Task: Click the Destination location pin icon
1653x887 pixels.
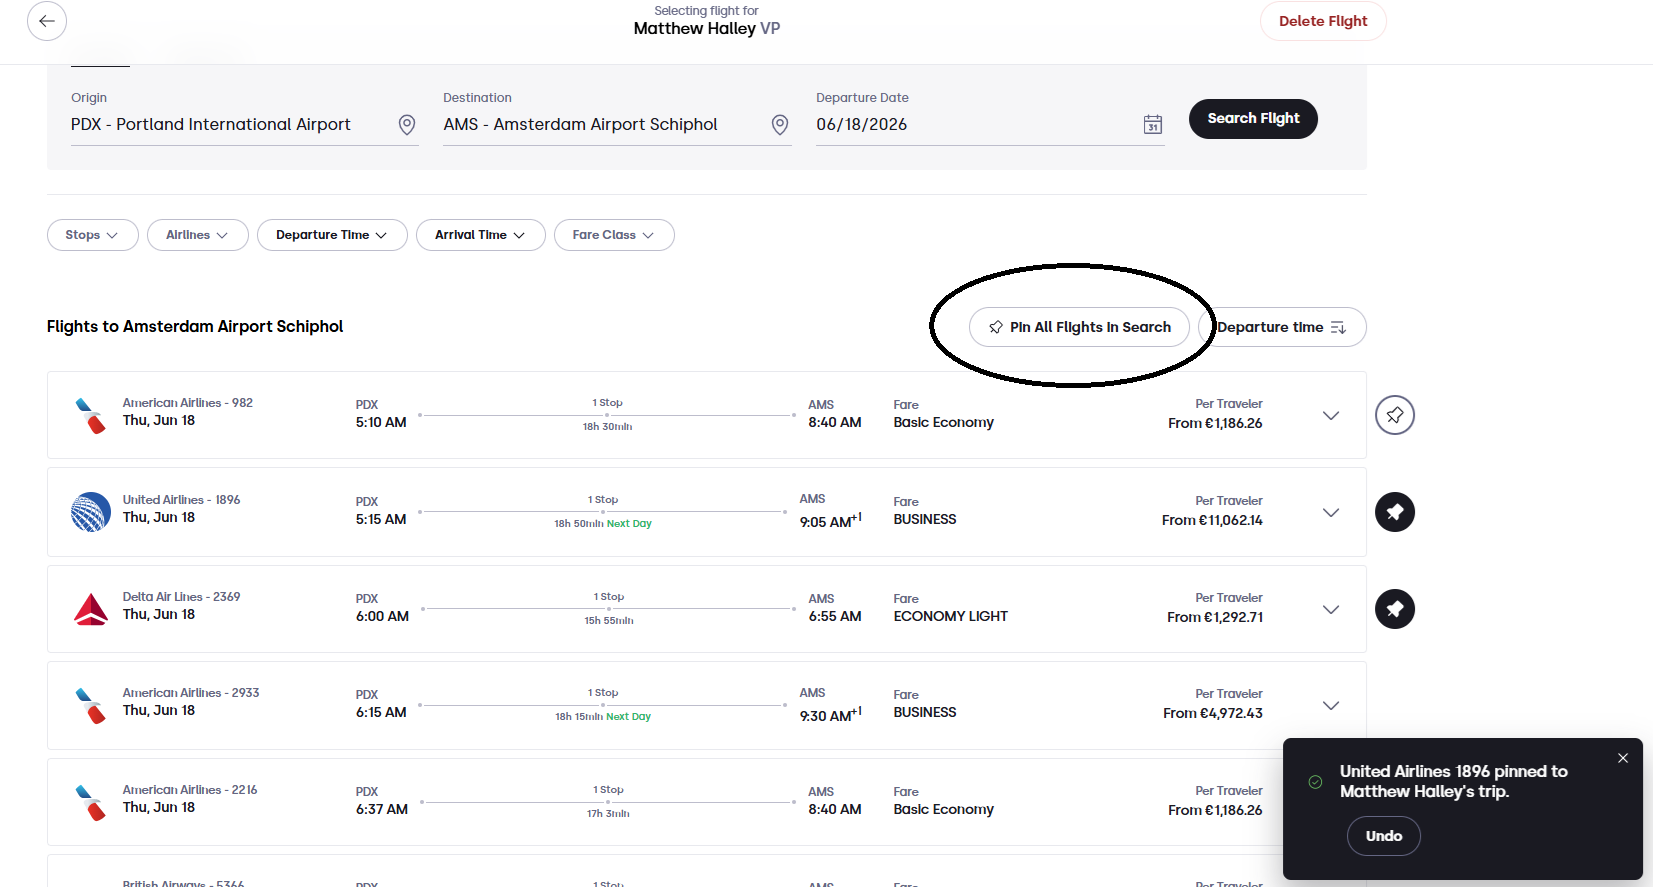Action: (780, 124)
